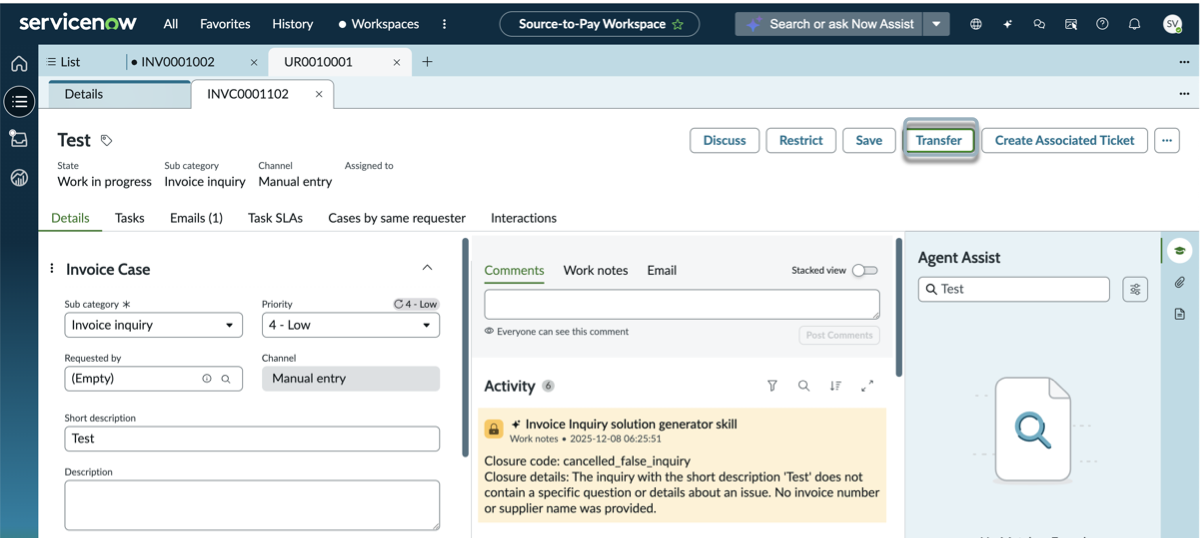Viewport: 1200px width, 538px height.
Task: Open the analytics dashboard sidebar icon
Action: click(x=19, y=178)
